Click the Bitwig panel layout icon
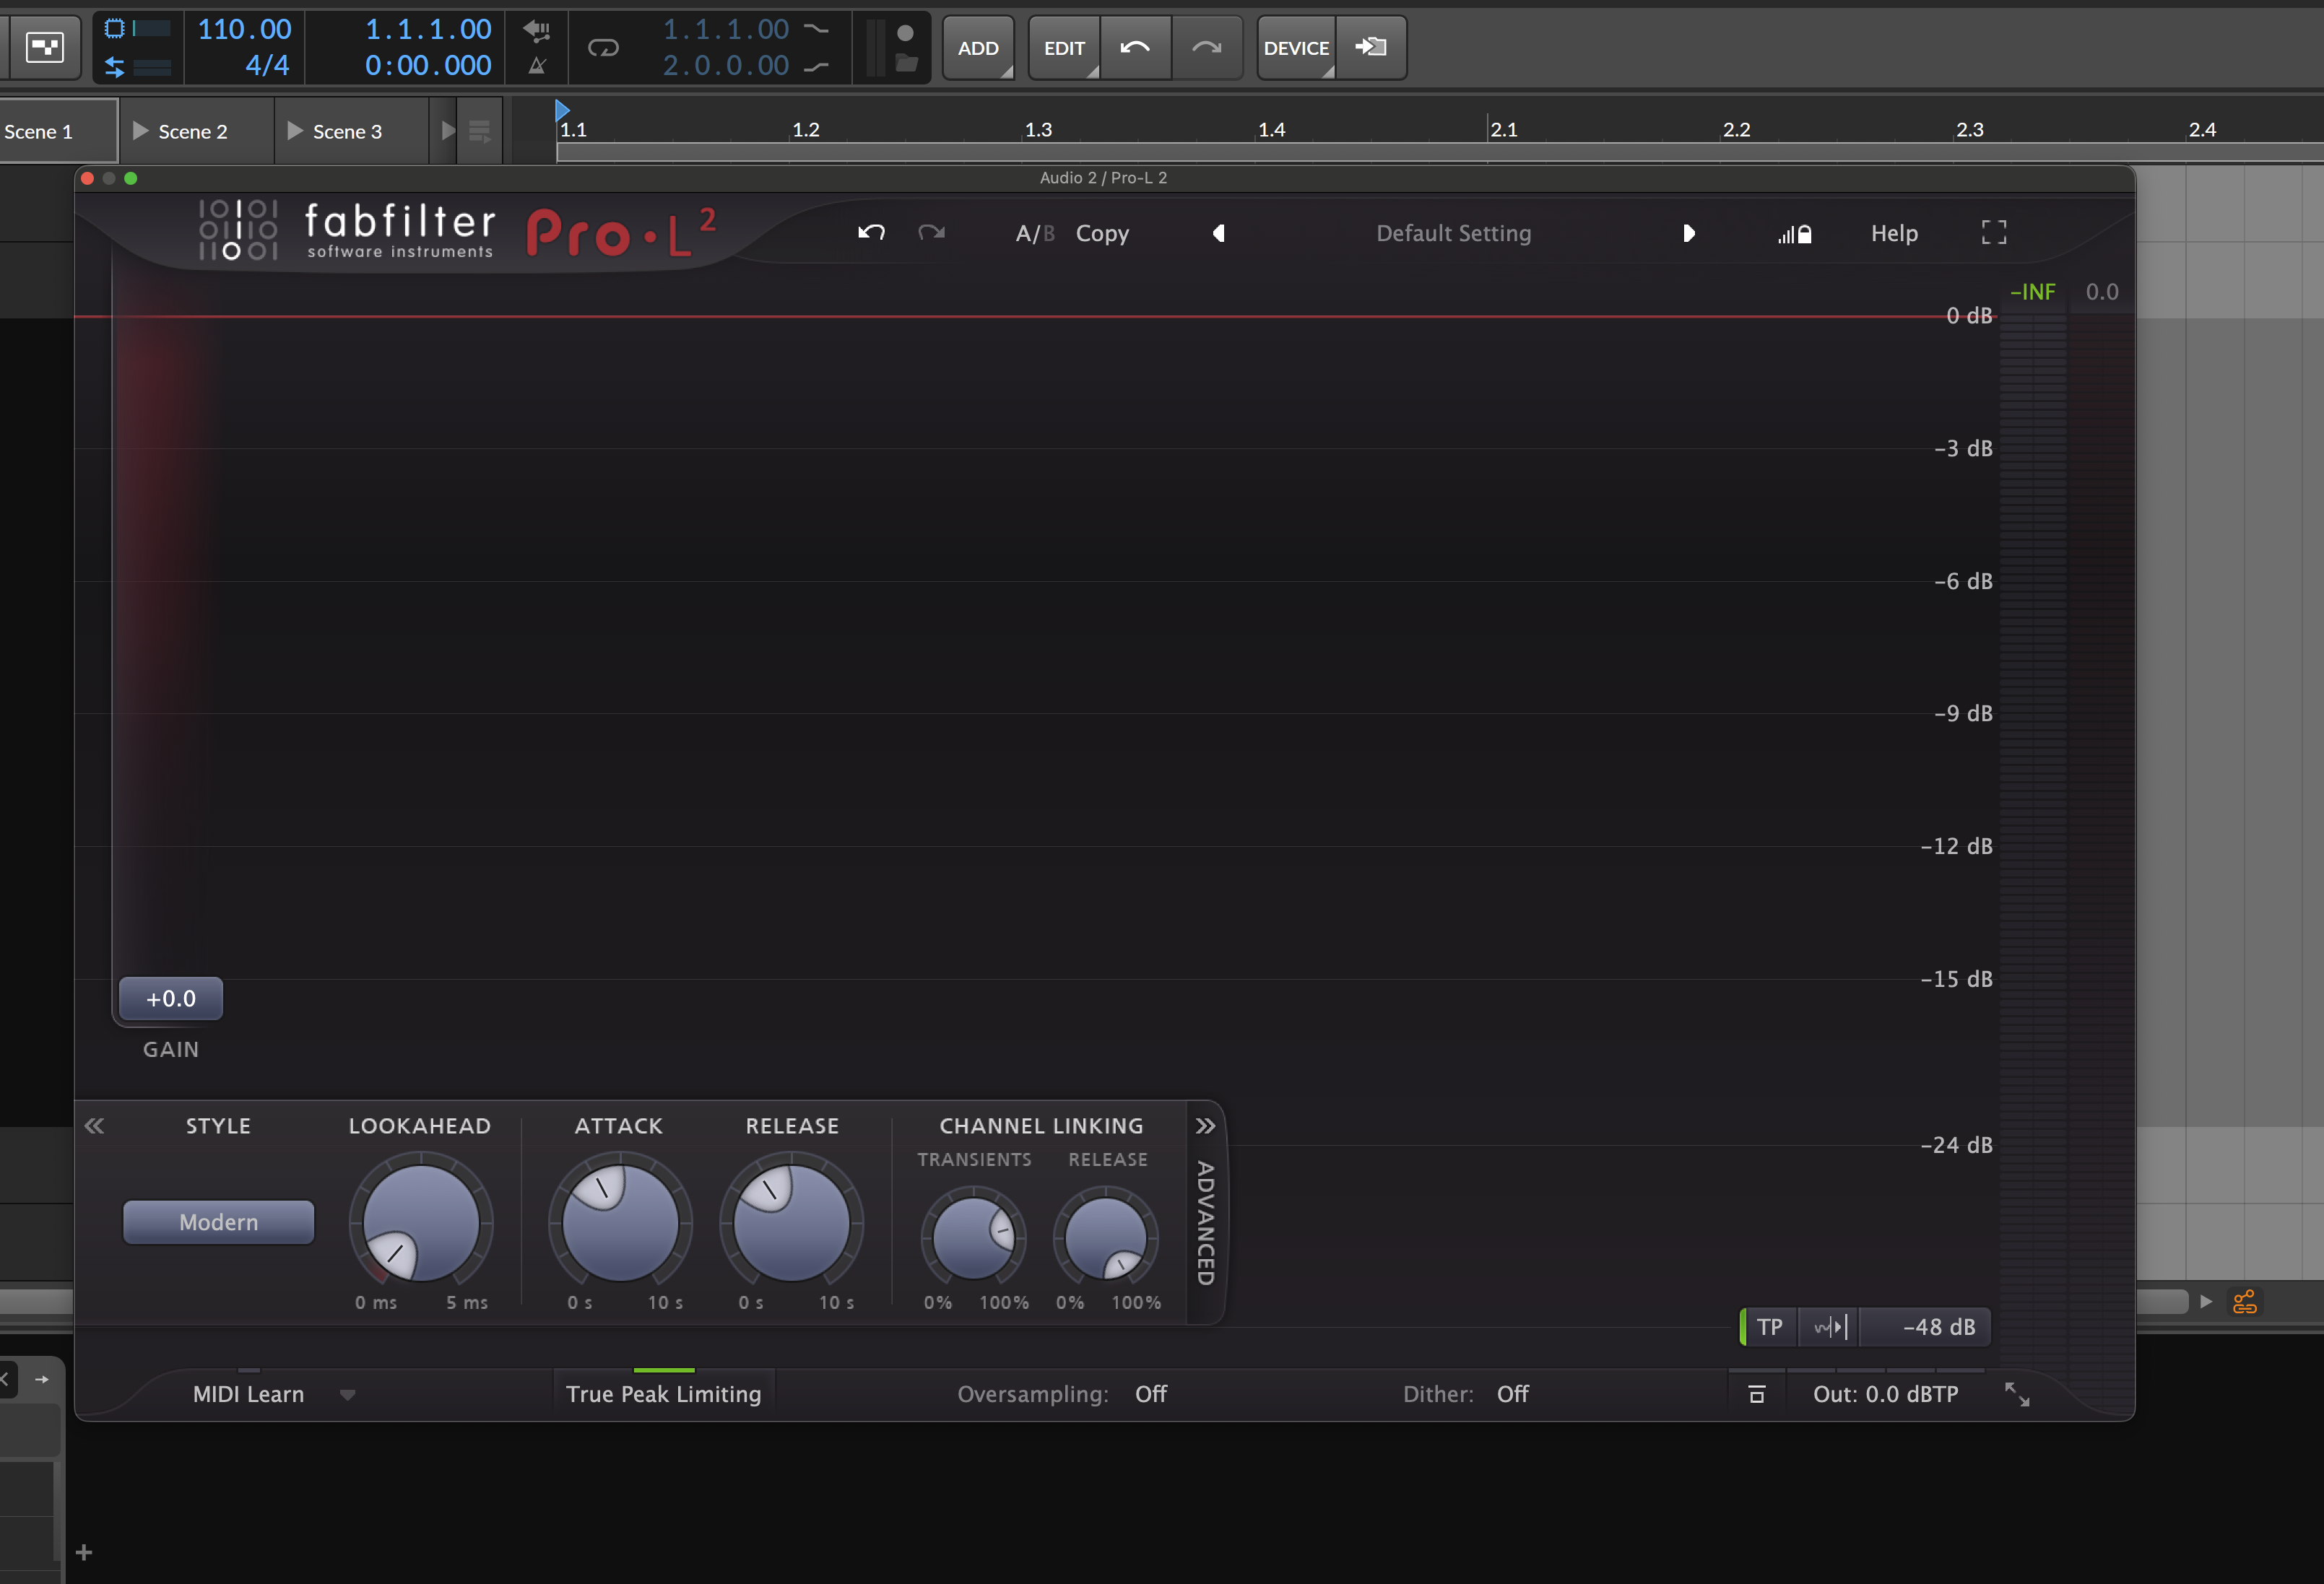The image size is (2324, 1584). pos(44,47)
